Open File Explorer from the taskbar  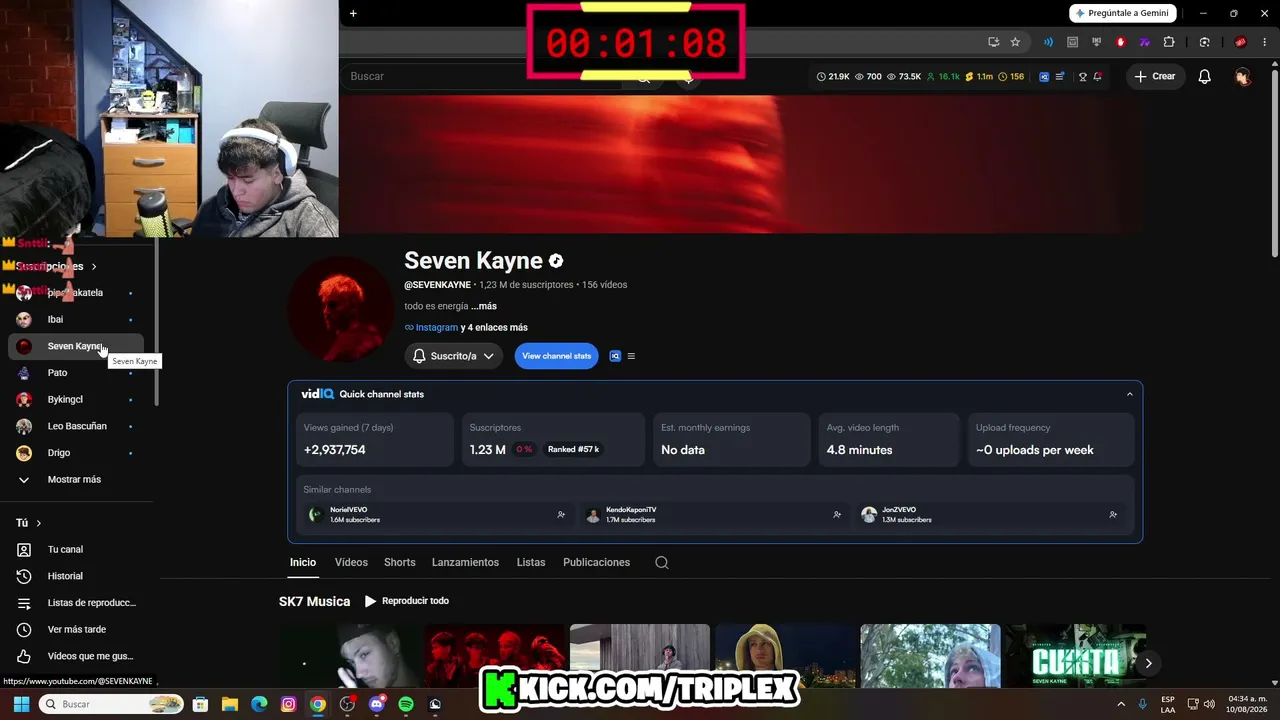230,704
